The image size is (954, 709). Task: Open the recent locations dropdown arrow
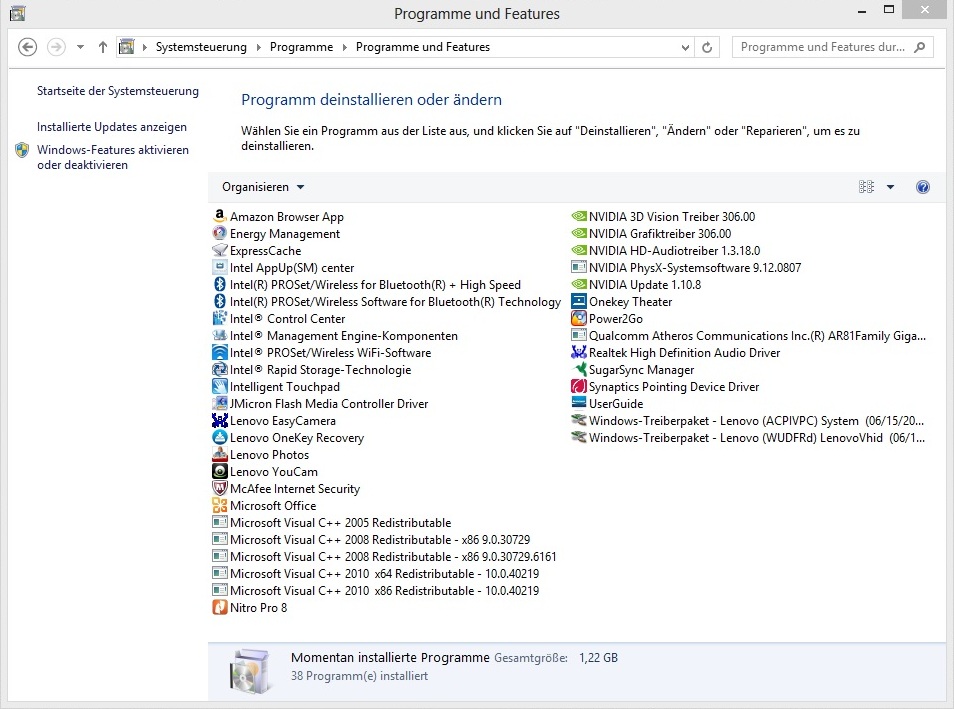click(80, 47)
